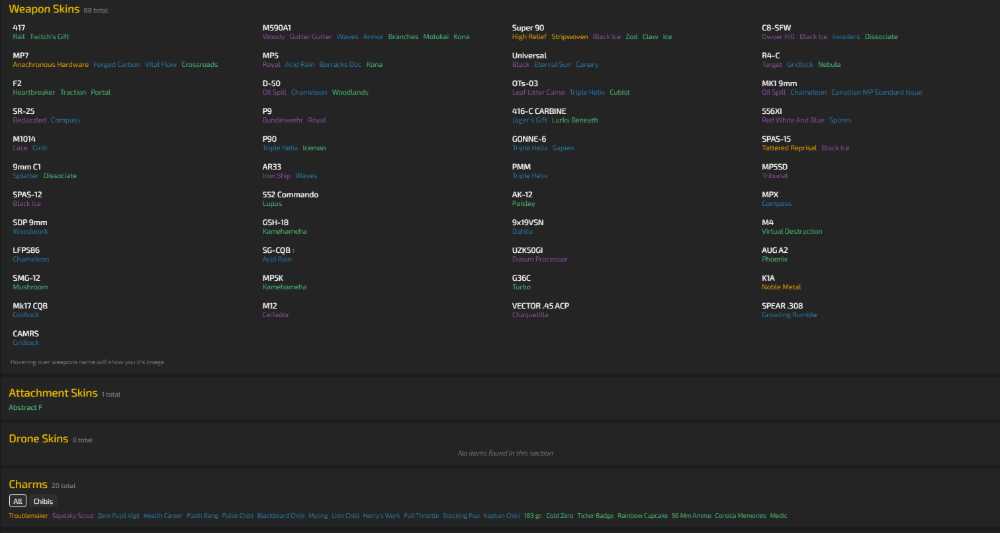Click the Universal weapon skins heading
Screen dimensions: 1000x533
529,55
